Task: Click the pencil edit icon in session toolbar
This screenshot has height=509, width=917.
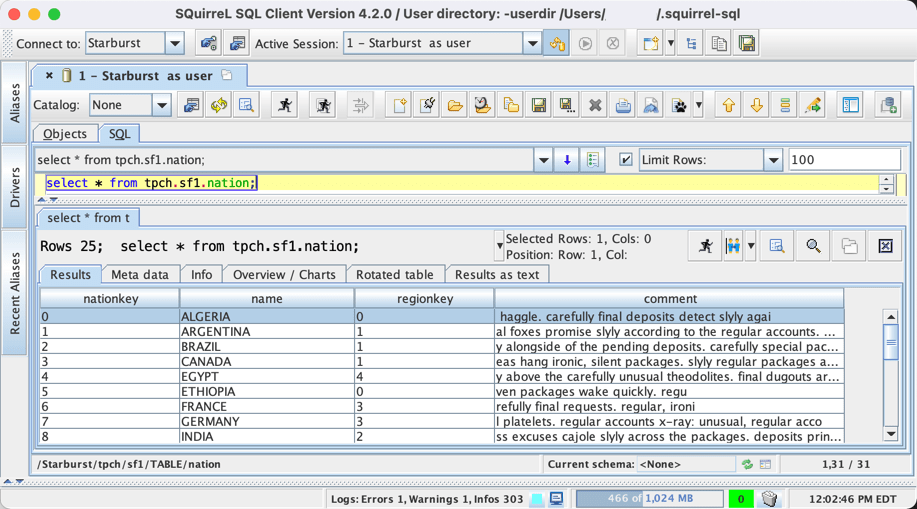Action: click(x=813, y=105)
